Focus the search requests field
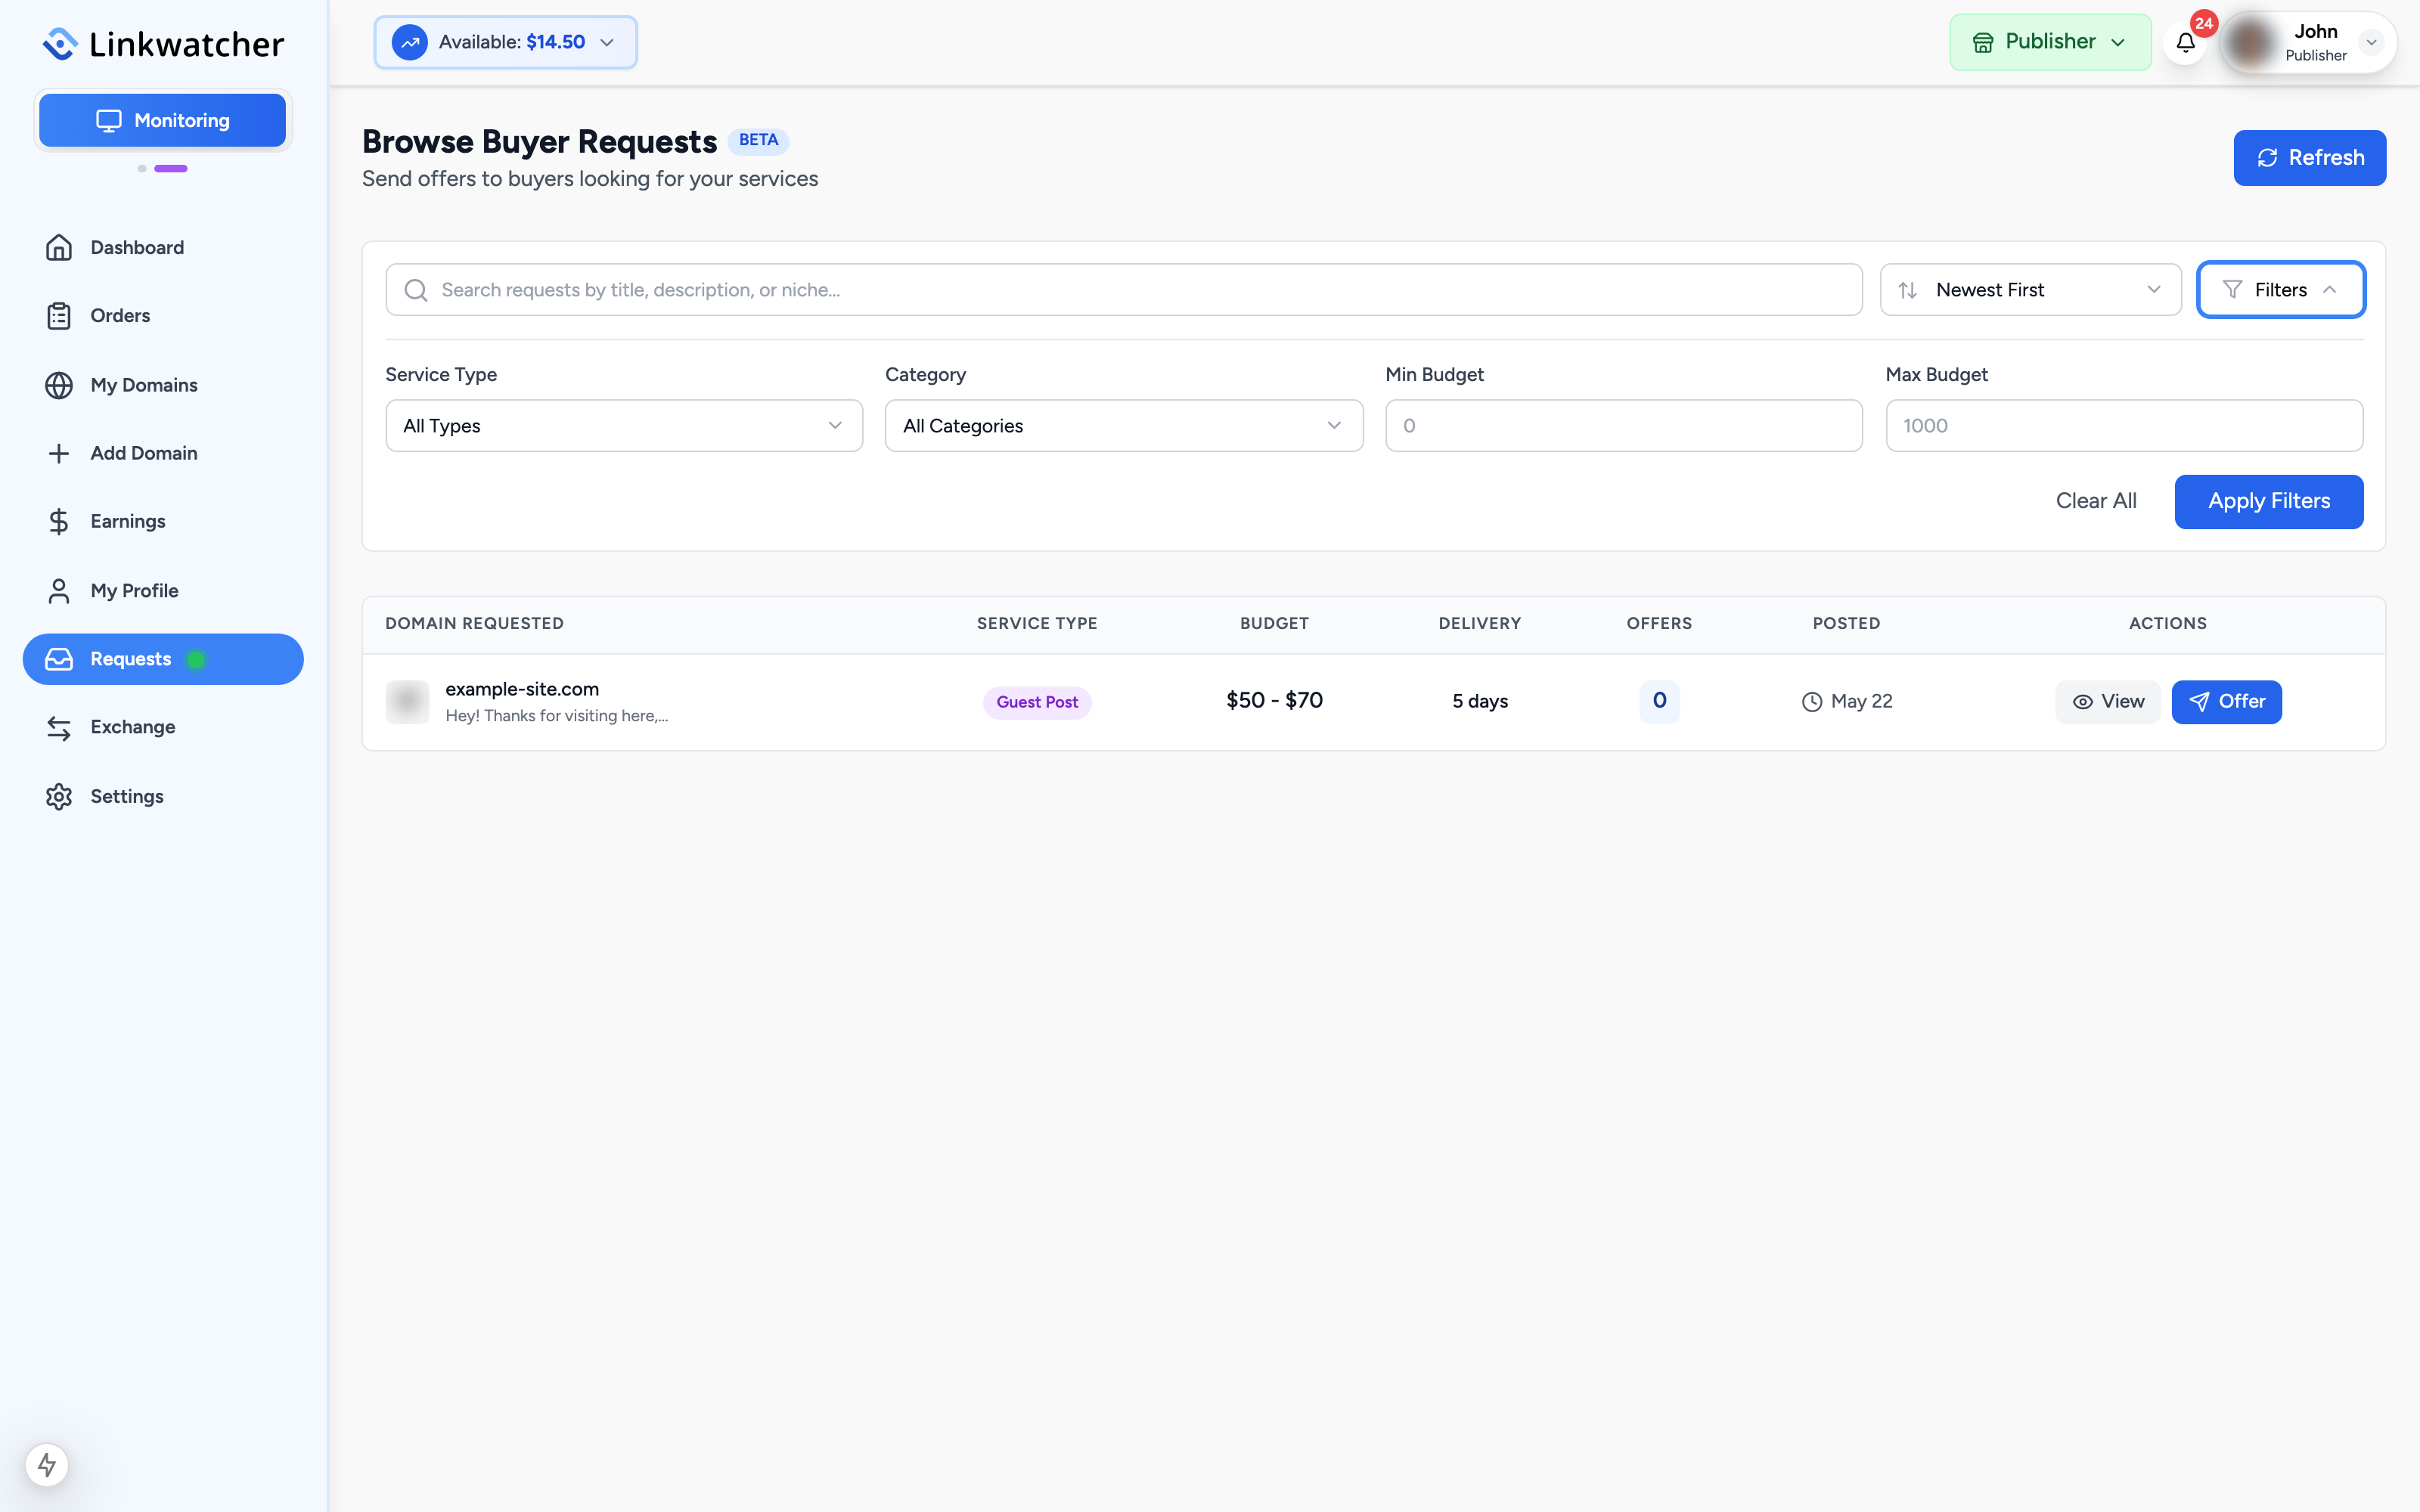 pyautogui.click(x=1124, y=290)
